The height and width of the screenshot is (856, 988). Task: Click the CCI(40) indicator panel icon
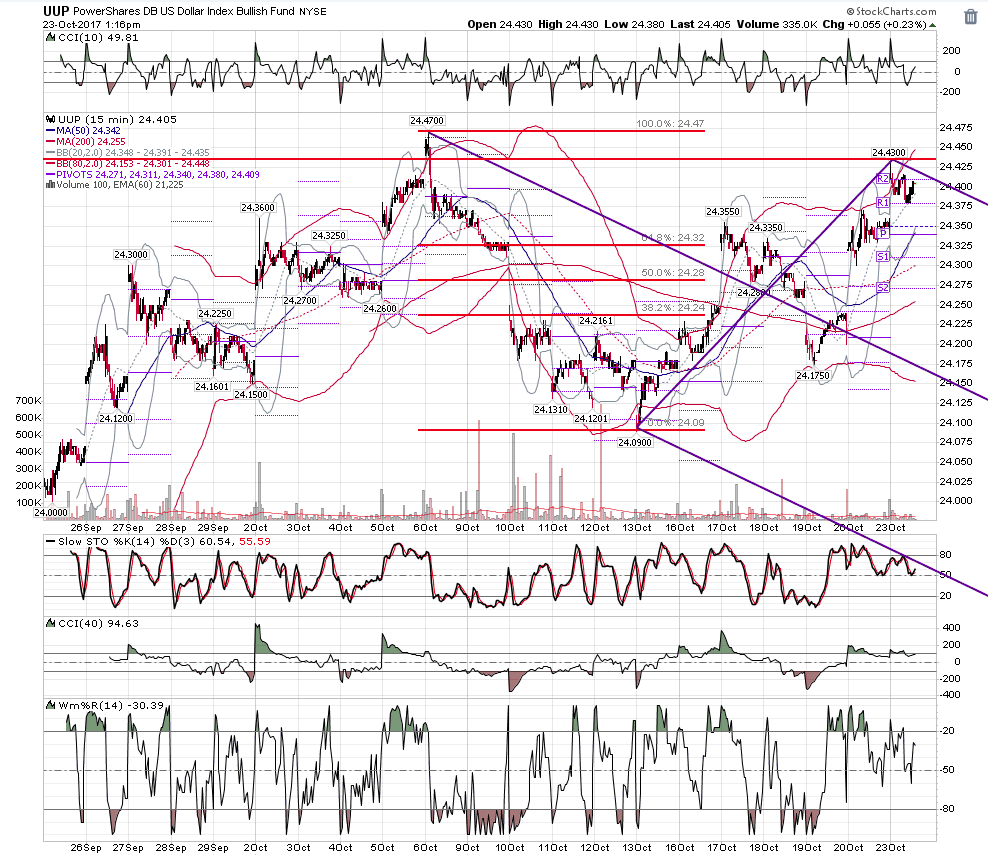click(50, 624)
